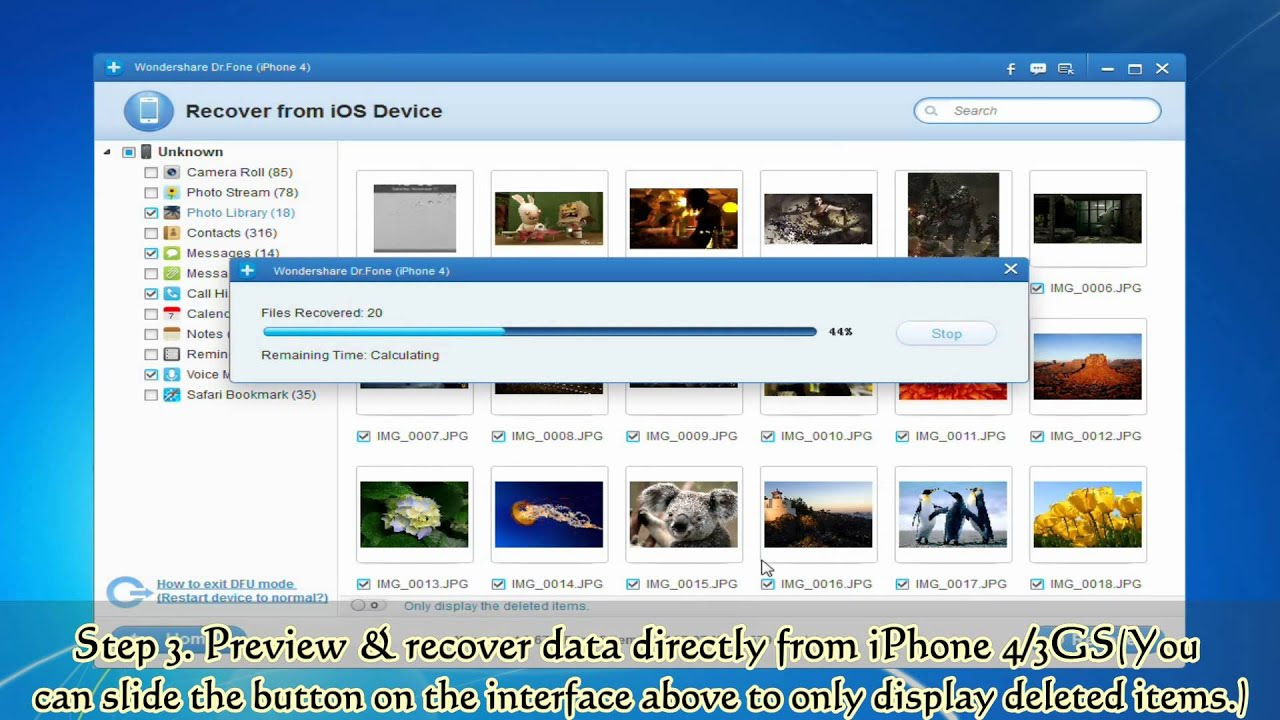Open the Photo Library (18) category

(240, 213)
